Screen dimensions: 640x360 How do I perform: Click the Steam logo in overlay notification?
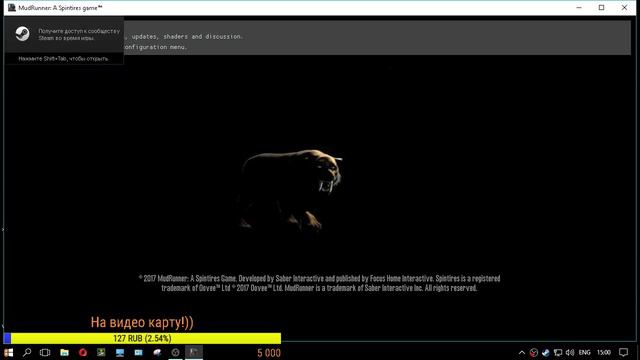tap(22, 33)
